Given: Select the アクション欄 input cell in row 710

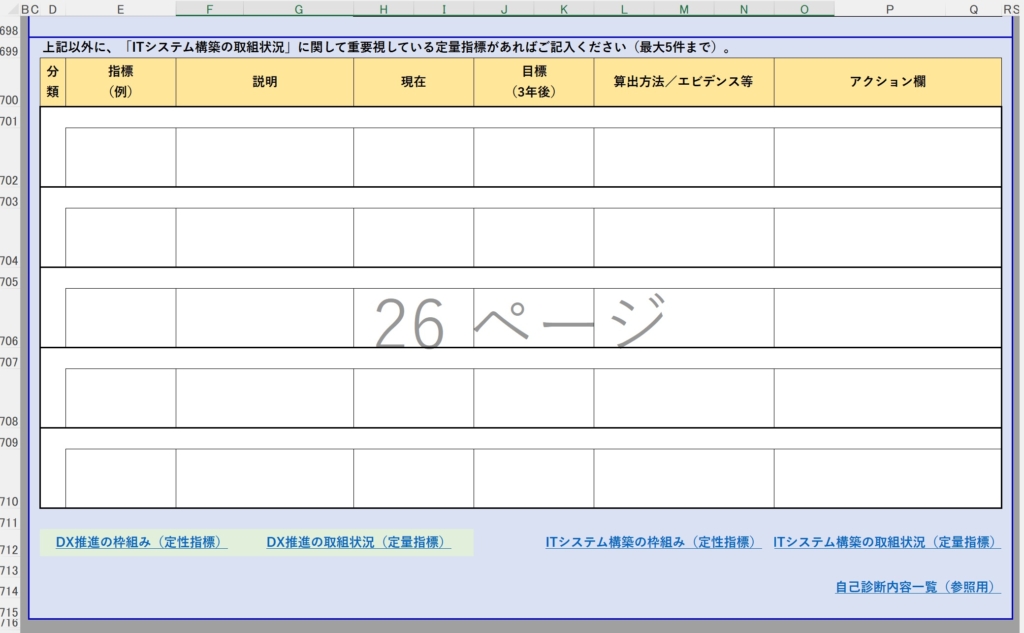Looking at the screenshot, I should 888,479.
